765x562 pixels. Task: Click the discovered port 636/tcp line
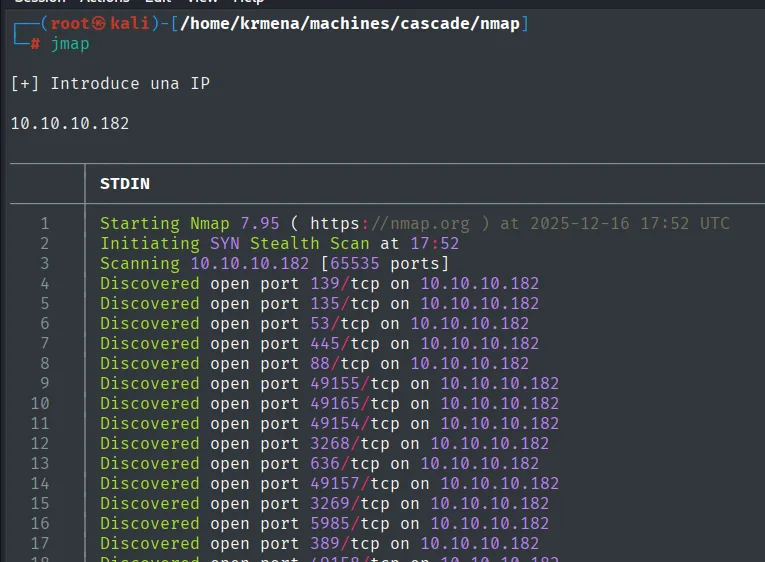click(x=320, y=463)
